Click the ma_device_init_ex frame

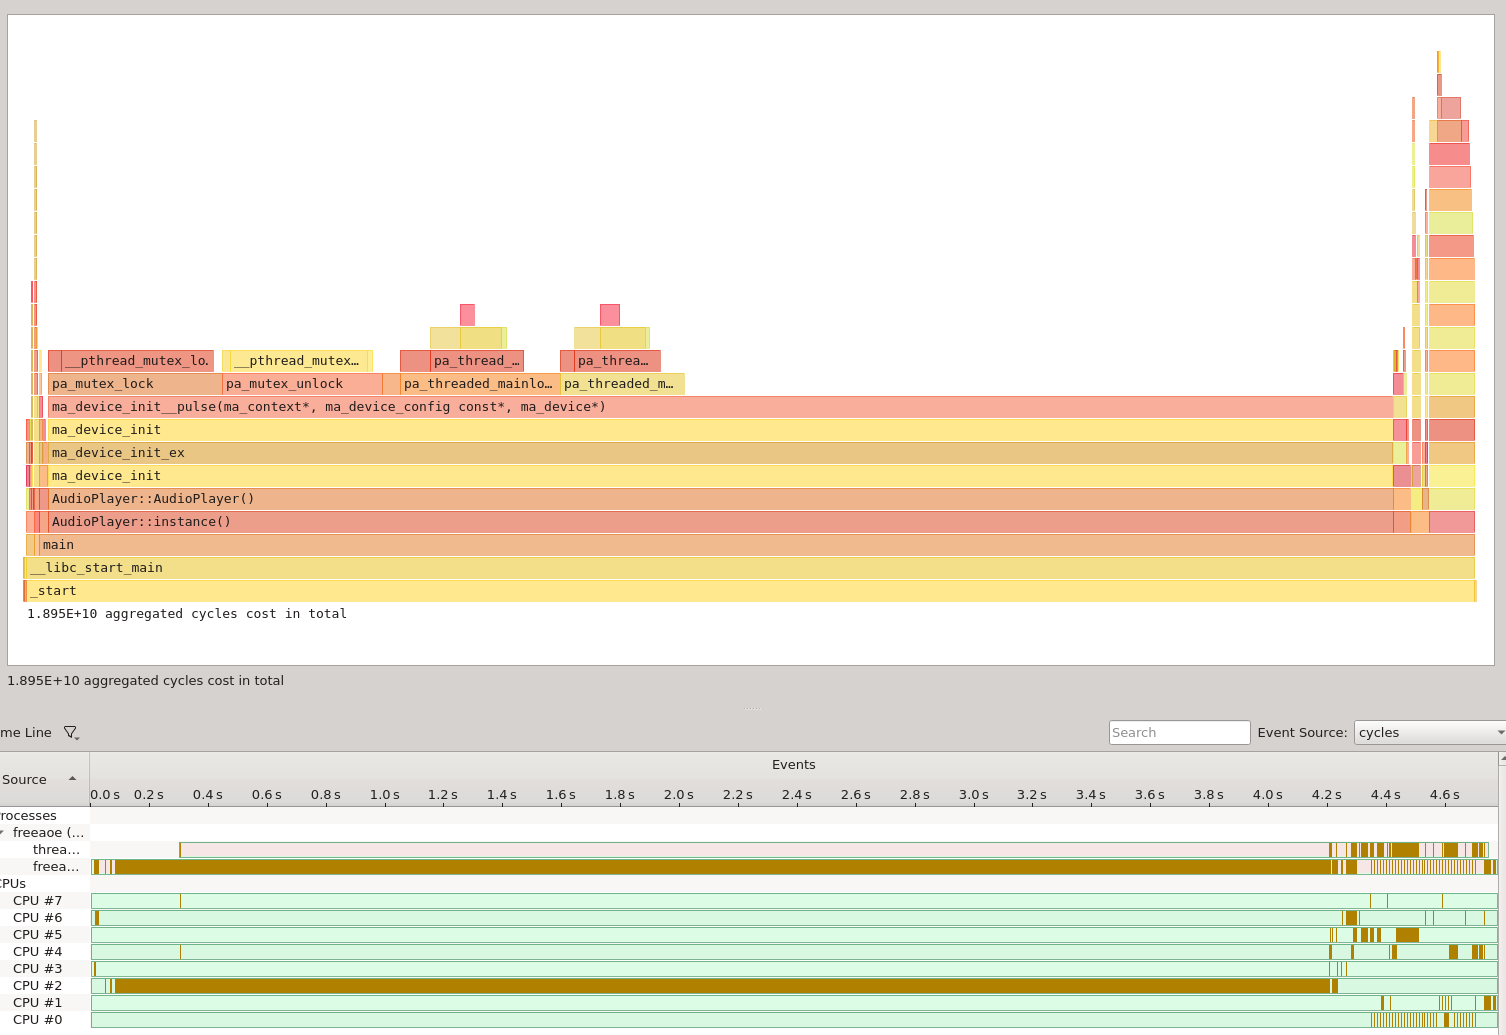(x=400, y=452)
